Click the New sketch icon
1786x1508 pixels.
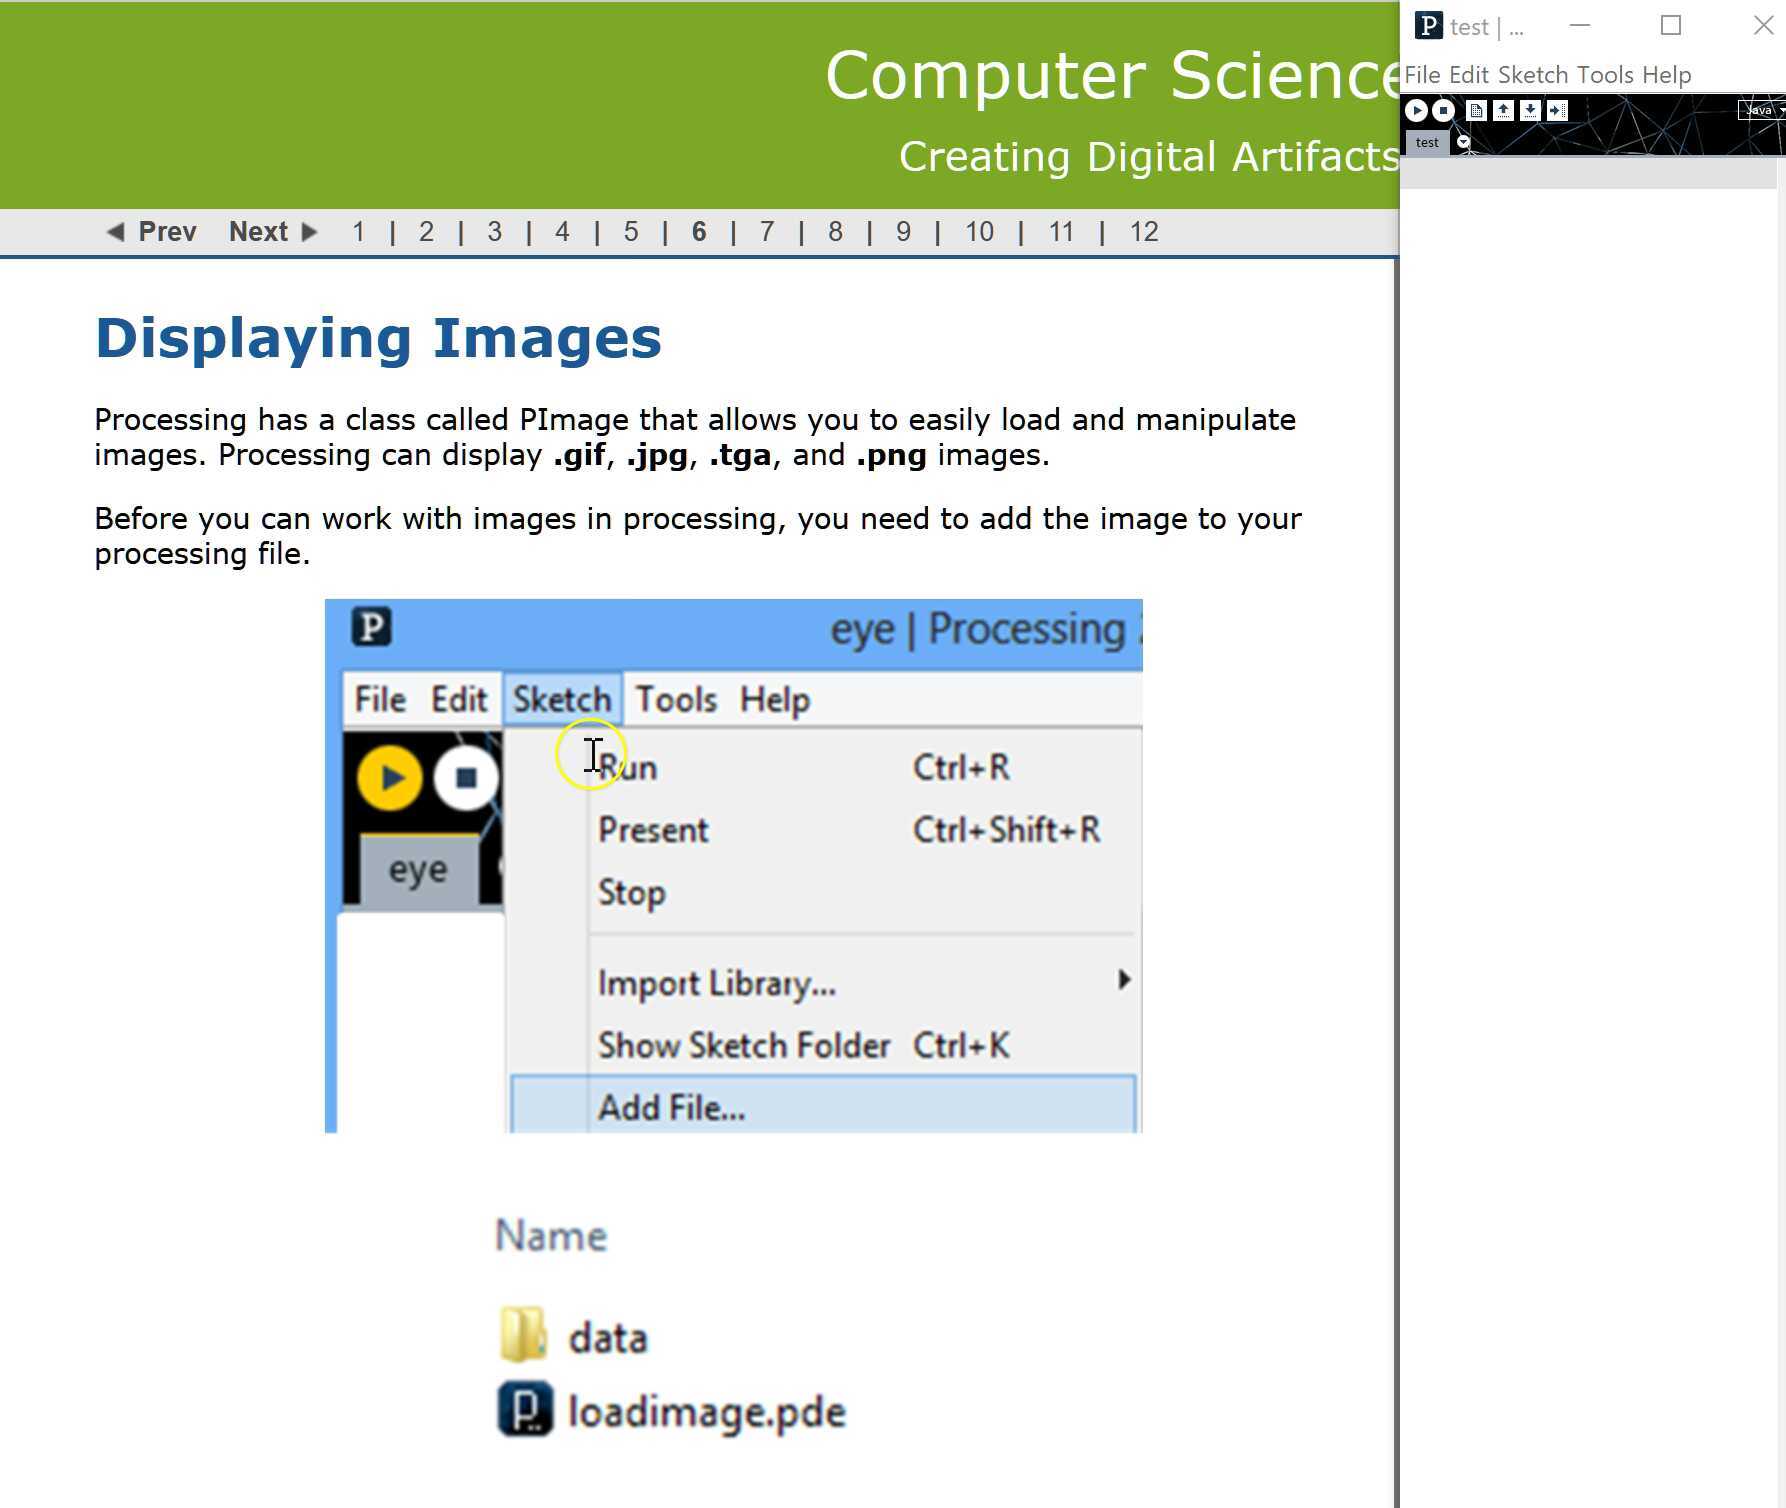[x=1476, y=111]
